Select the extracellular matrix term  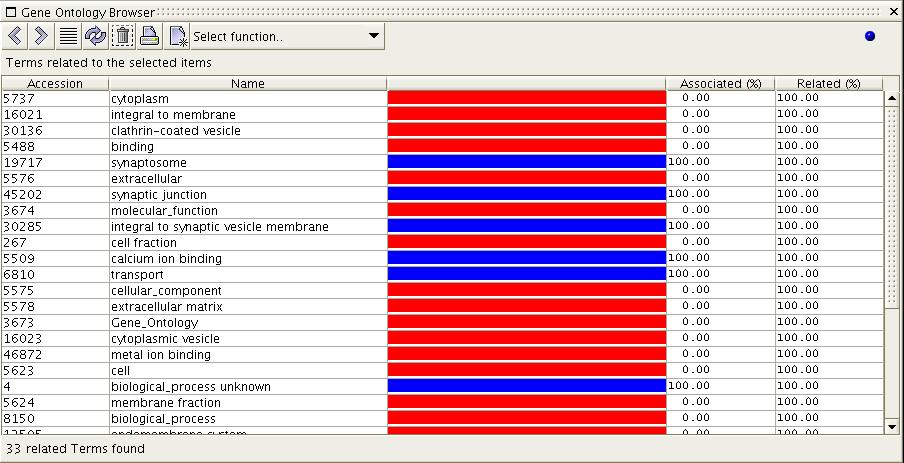(x=167, y=307)
